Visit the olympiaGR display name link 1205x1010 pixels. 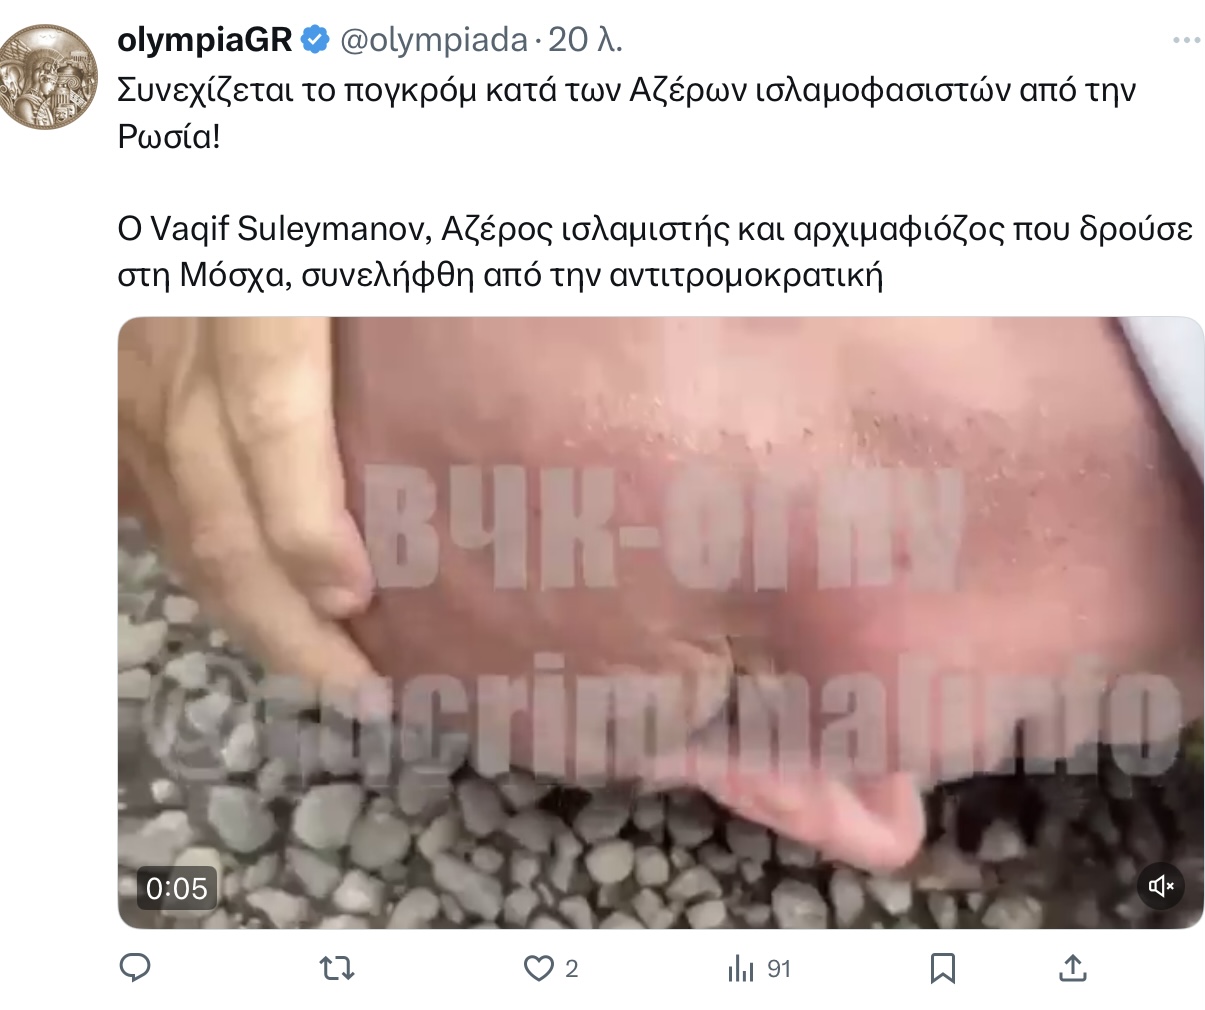point(205,40)
